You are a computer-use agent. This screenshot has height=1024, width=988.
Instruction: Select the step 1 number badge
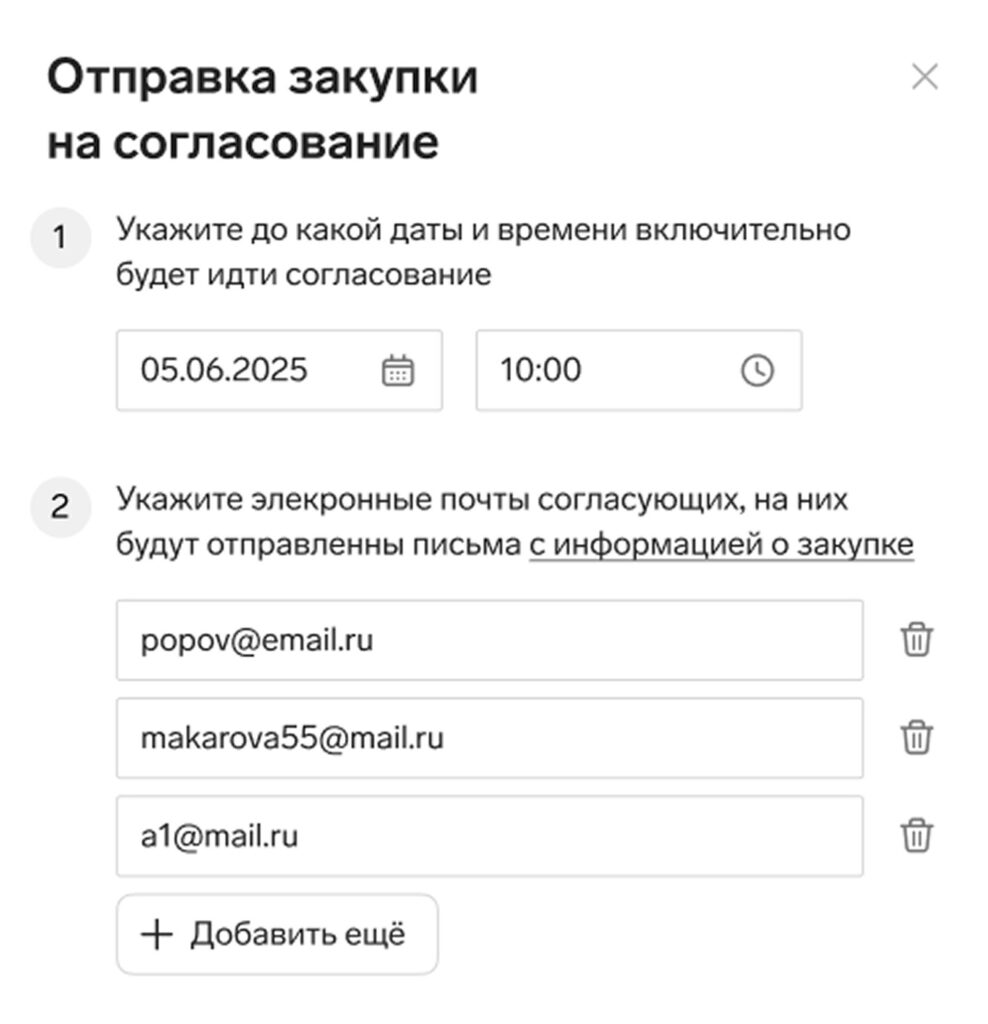click(60, 238)
